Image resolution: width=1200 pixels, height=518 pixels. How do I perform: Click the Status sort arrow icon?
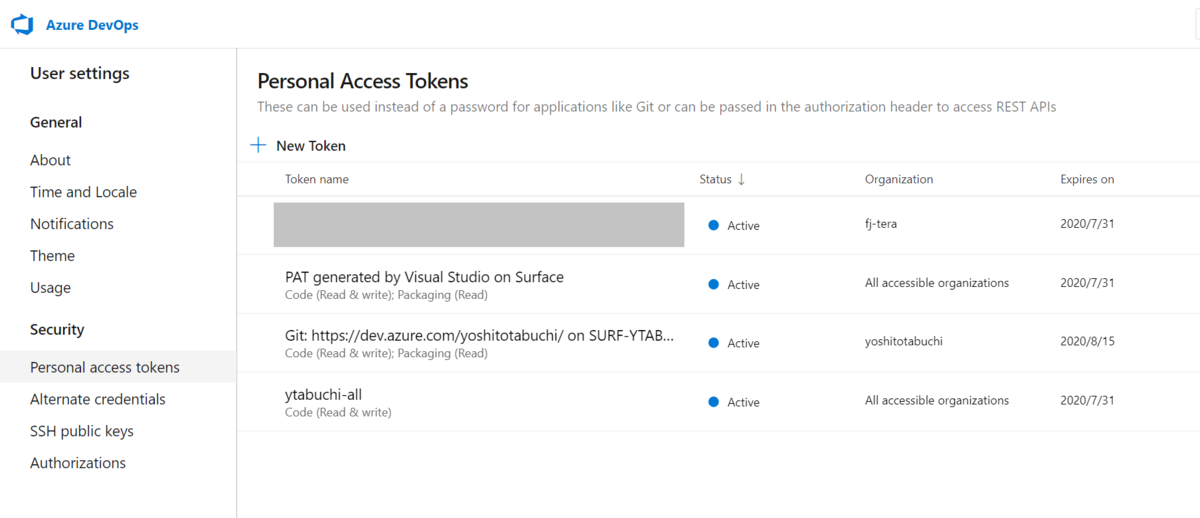coord(741,180)
